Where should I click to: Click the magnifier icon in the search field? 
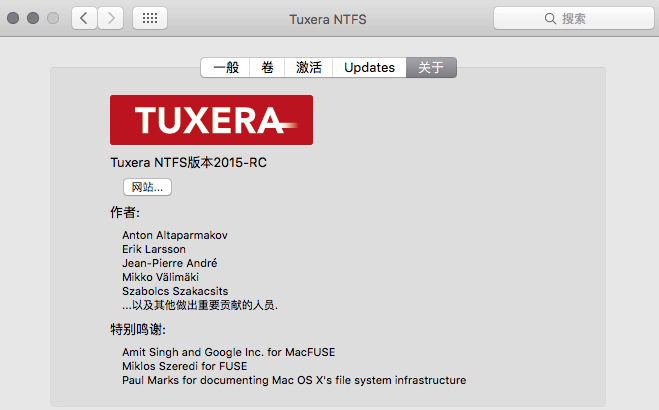tap(550, 18)
